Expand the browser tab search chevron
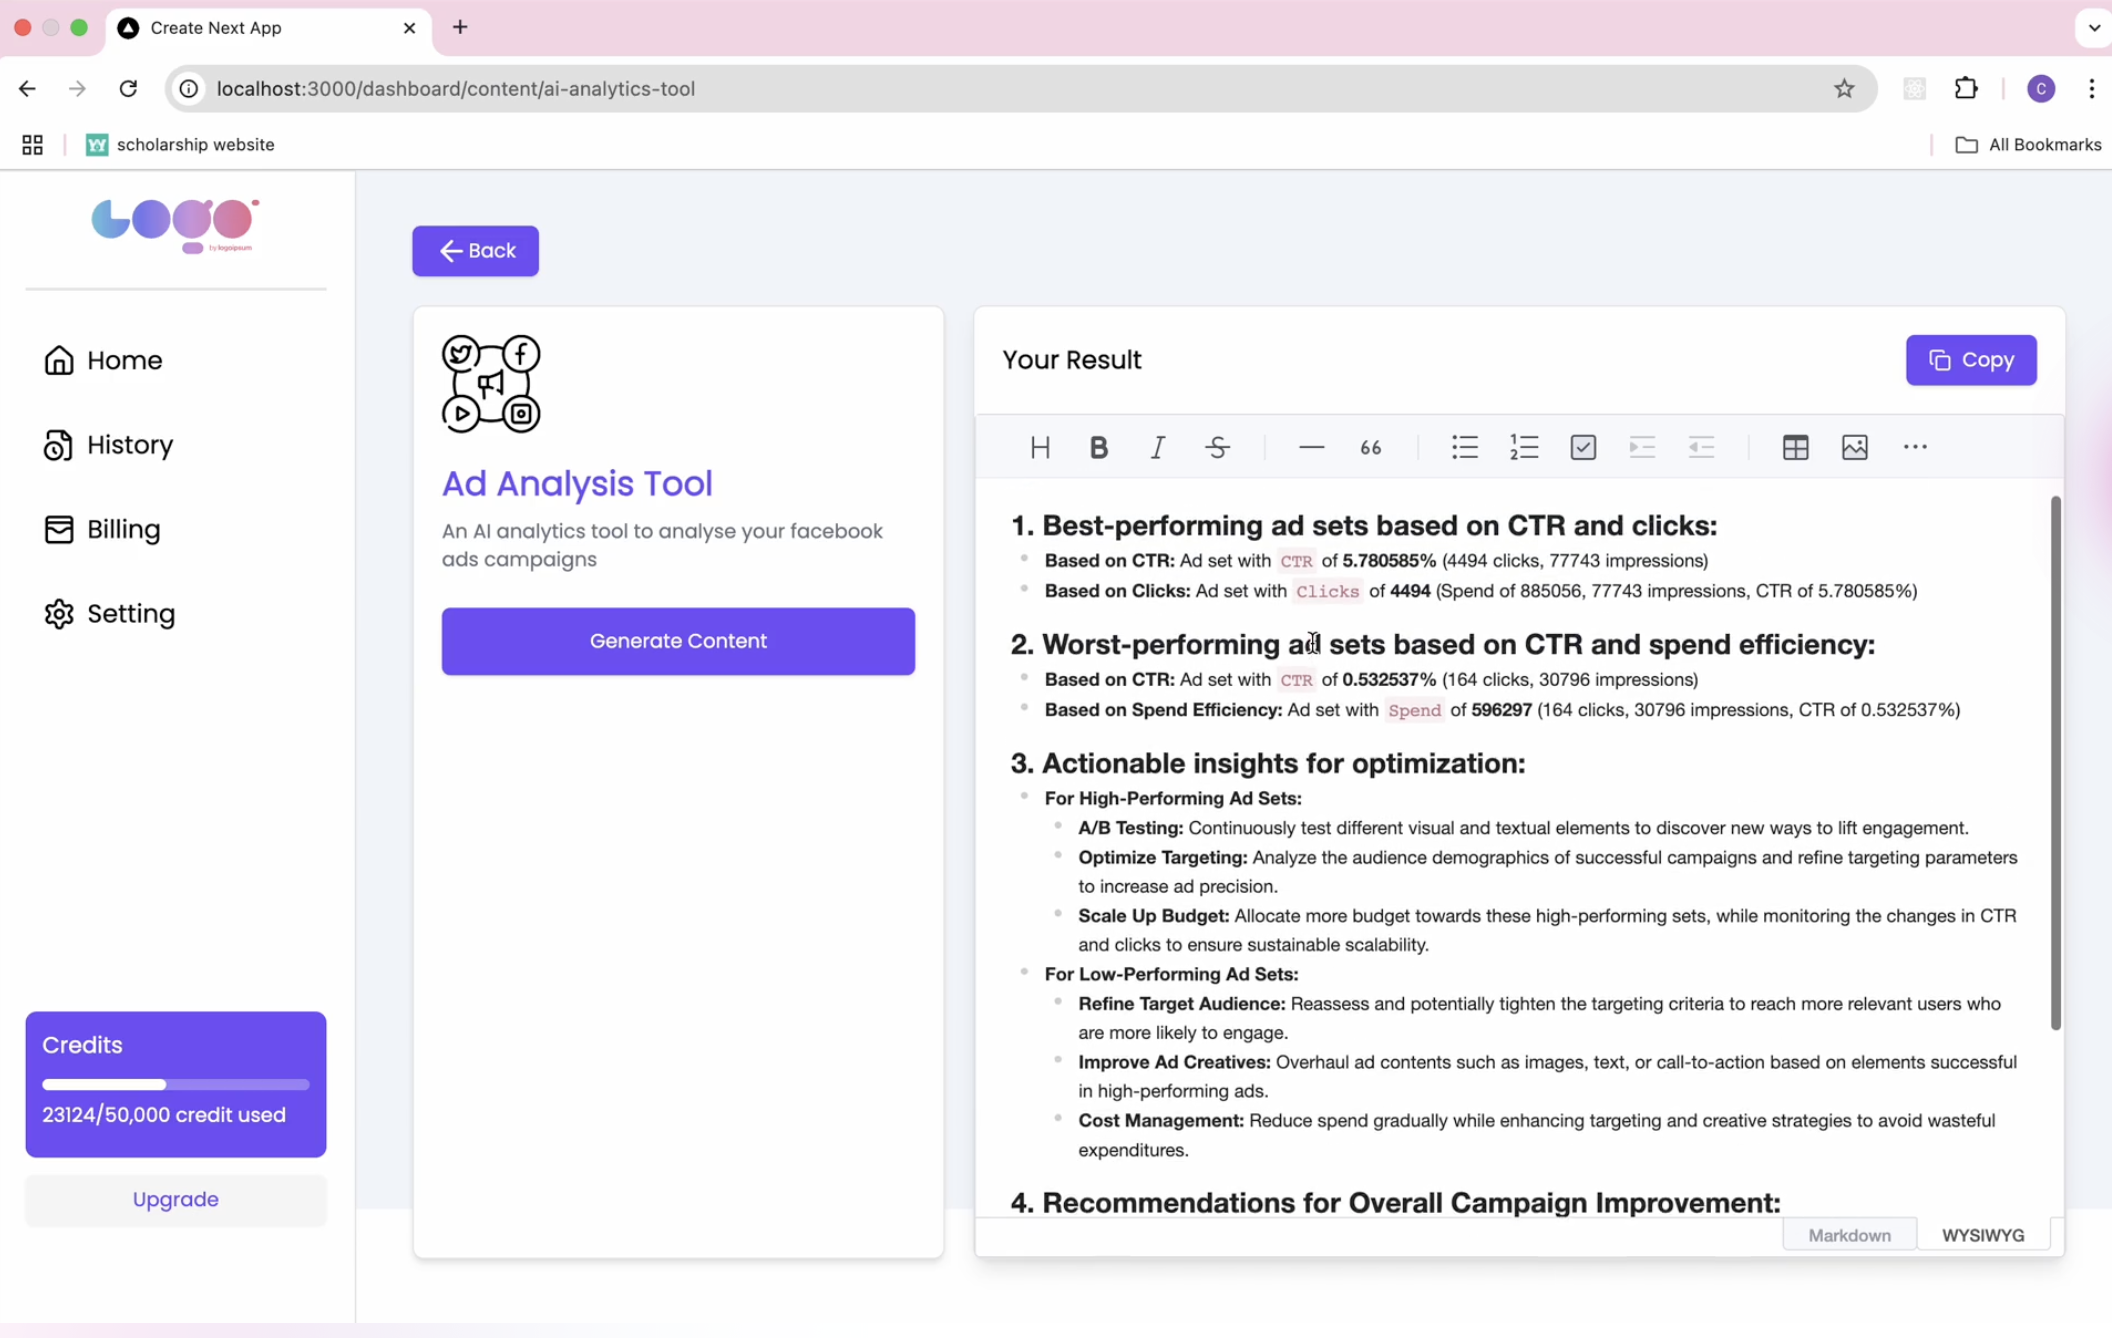 click(2094, 28)
